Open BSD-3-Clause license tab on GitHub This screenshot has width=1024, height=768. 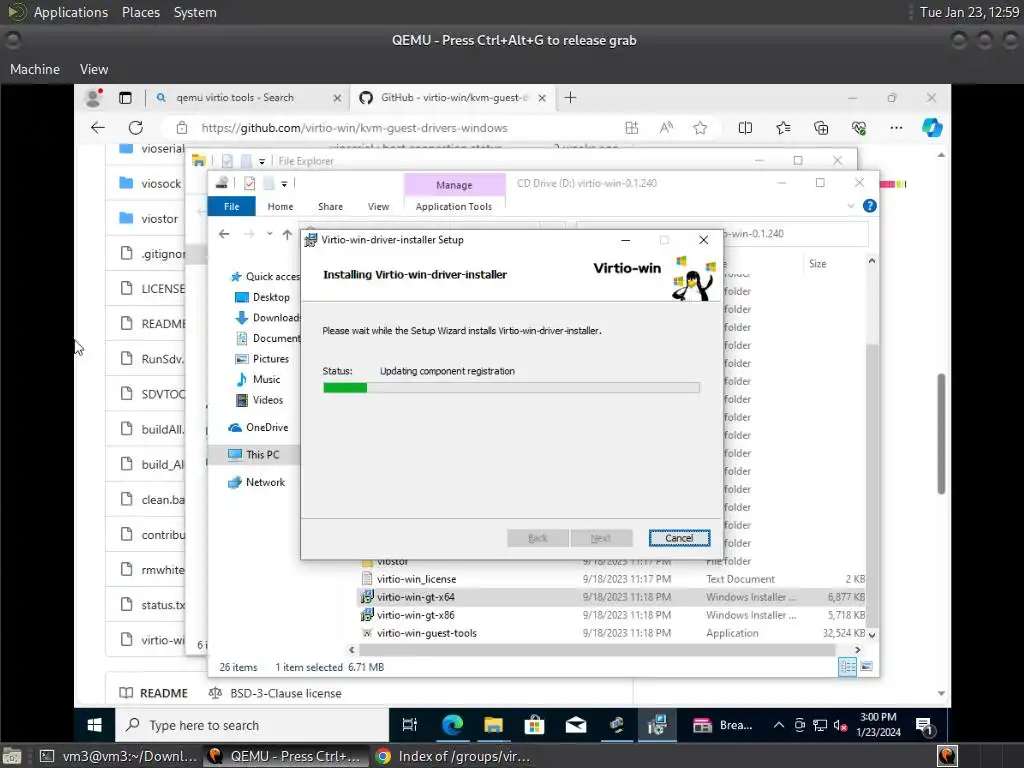coord(276,693)
